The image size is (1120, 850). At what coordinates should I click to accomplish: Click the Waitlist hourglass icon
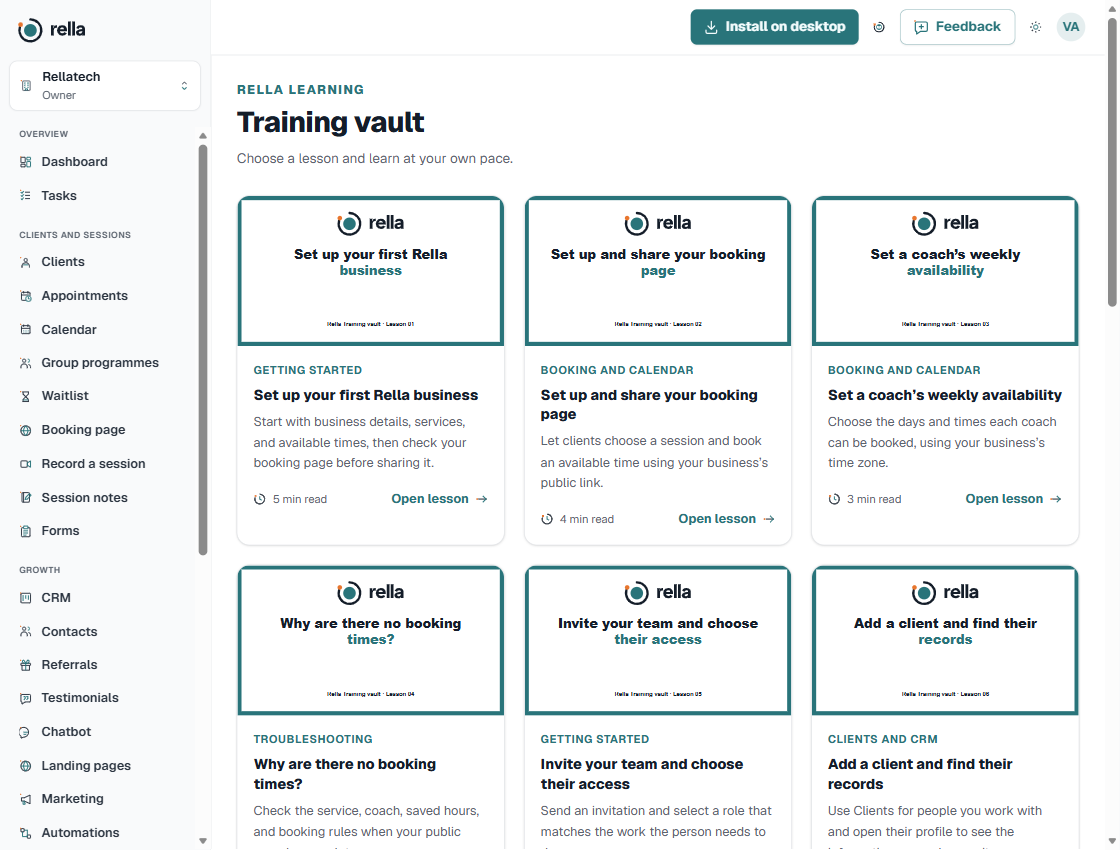tap(26, 396)
